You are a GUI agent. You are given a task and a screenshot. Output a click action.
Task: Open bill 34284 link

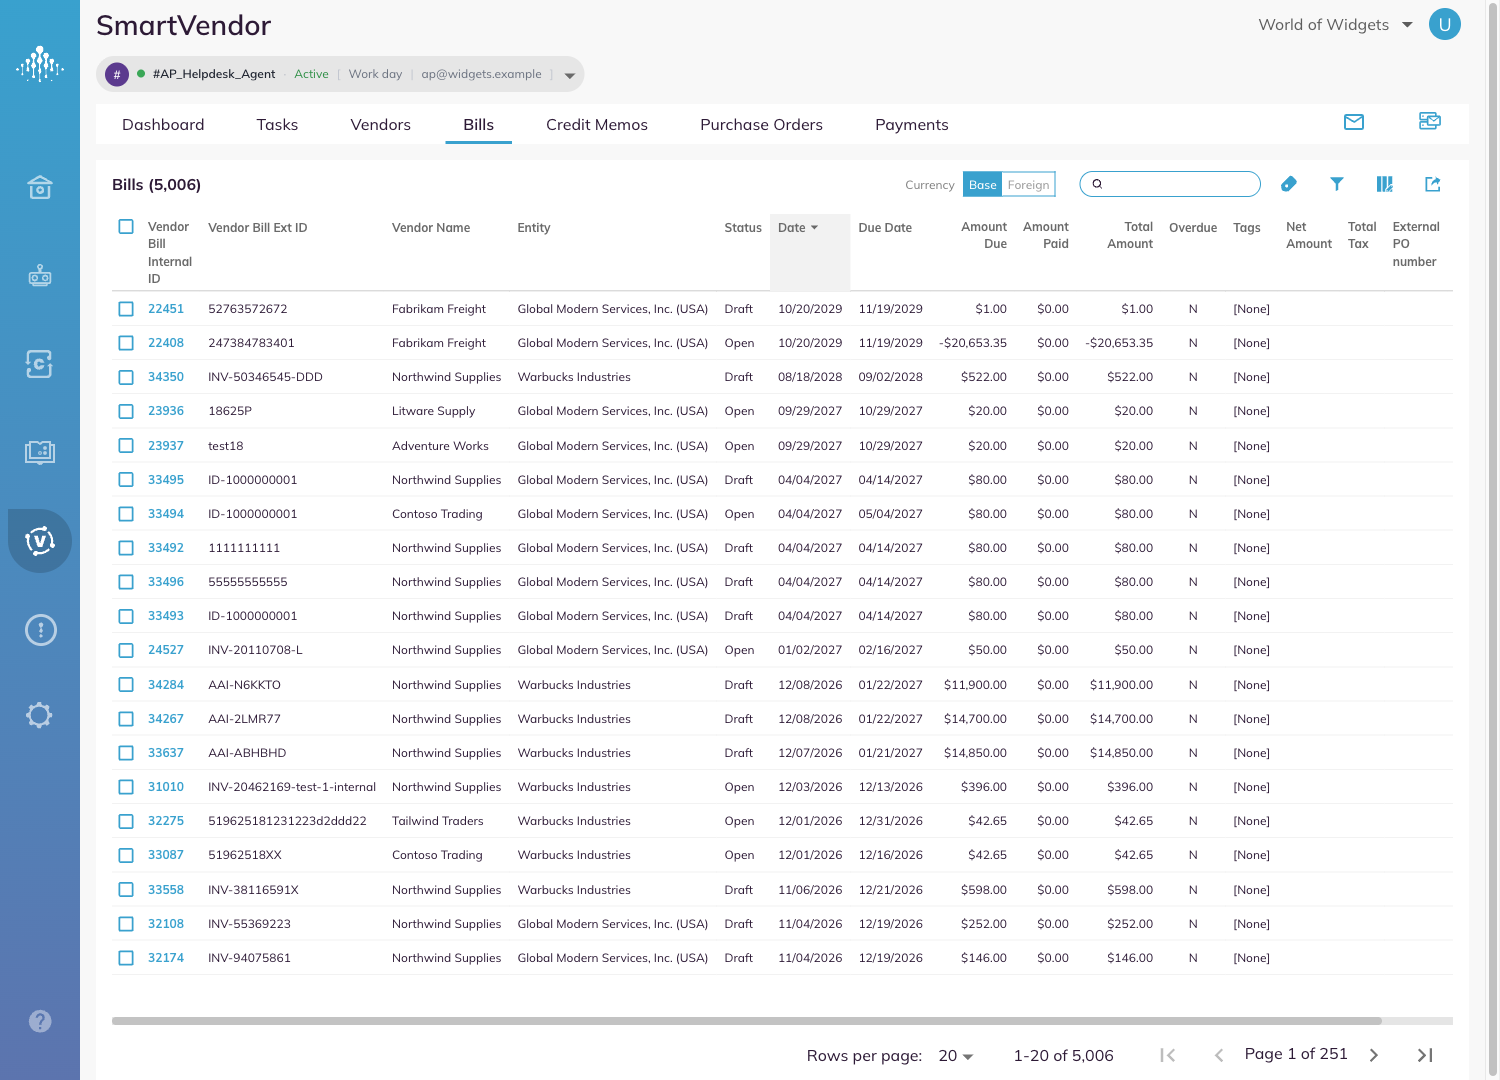(x=166, y=685)
